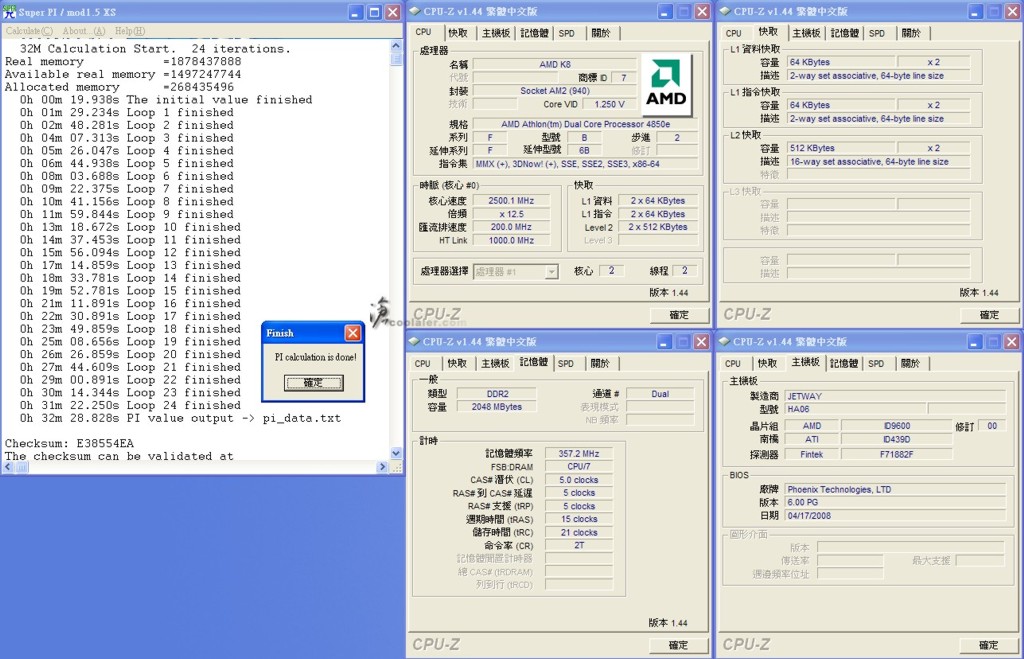Open the SPD tab in the cache window
1024x659 pixels.
click(x=877, y=33)
